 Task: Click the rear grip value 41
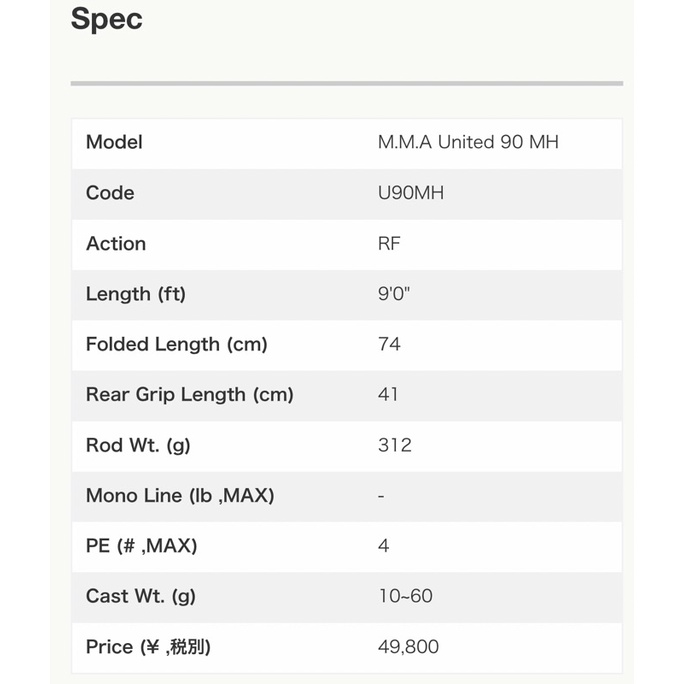[388, 394]
